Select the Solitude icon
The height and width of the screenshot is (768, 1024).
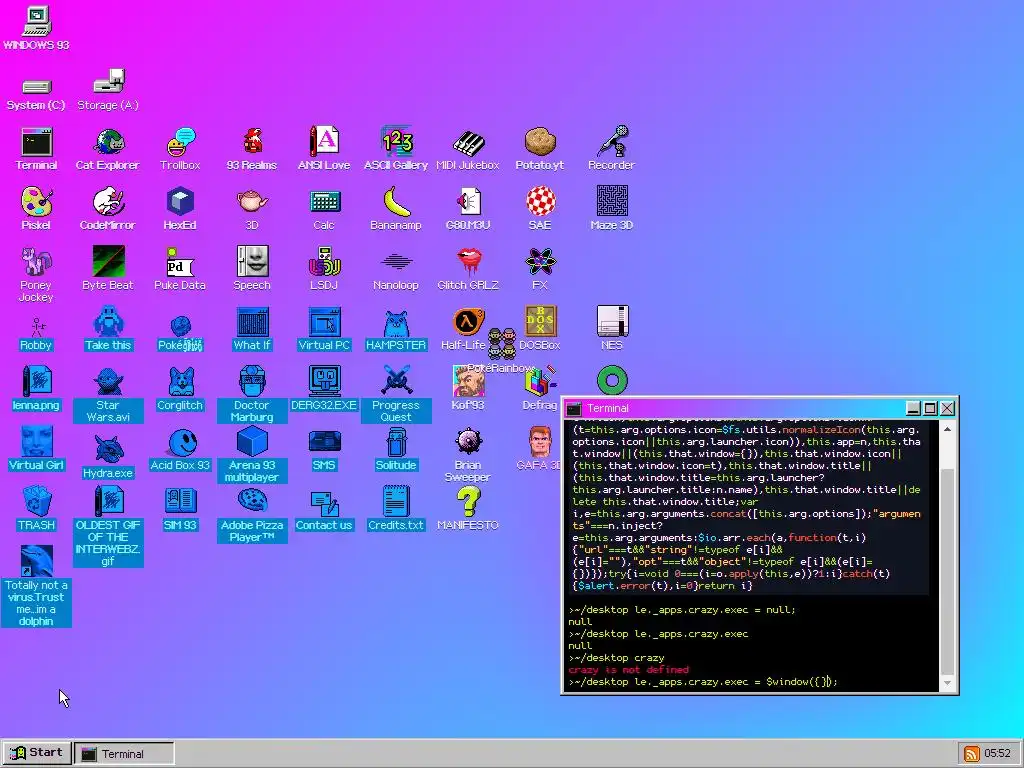point(396,449)
